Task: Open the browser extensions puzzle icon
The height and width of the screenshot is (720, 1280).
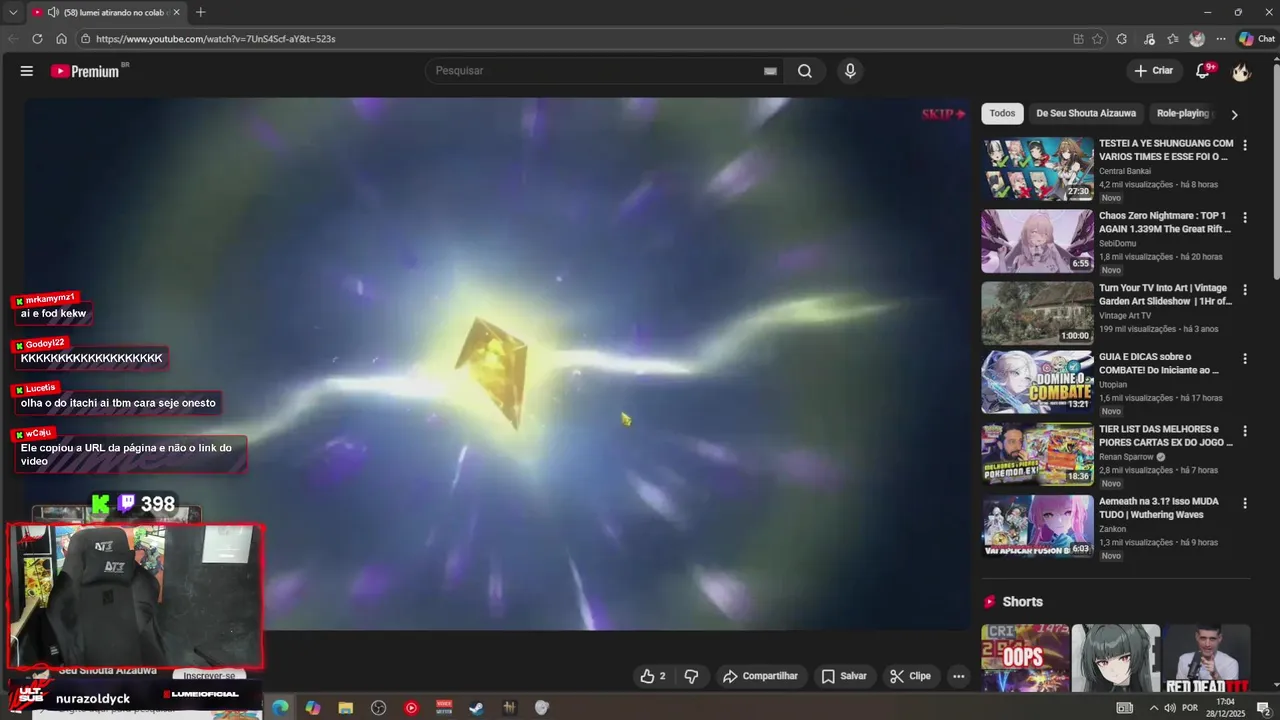Action: pos(1122,39)
